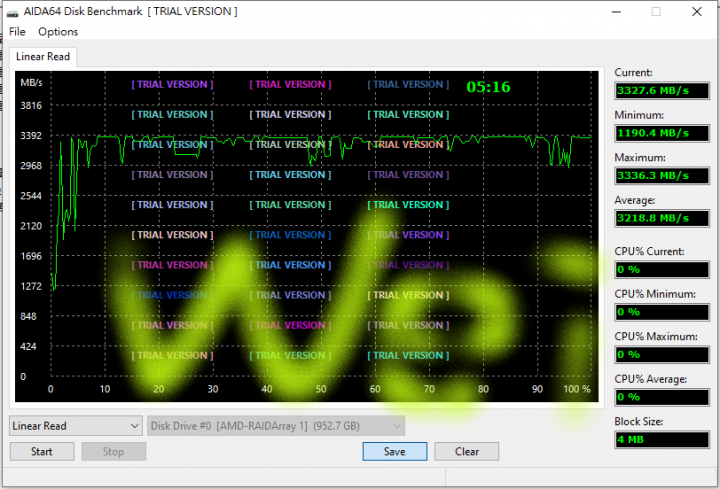Click the Clear button
This screenshot has height=489, width=720.
(x=467, y=451)
